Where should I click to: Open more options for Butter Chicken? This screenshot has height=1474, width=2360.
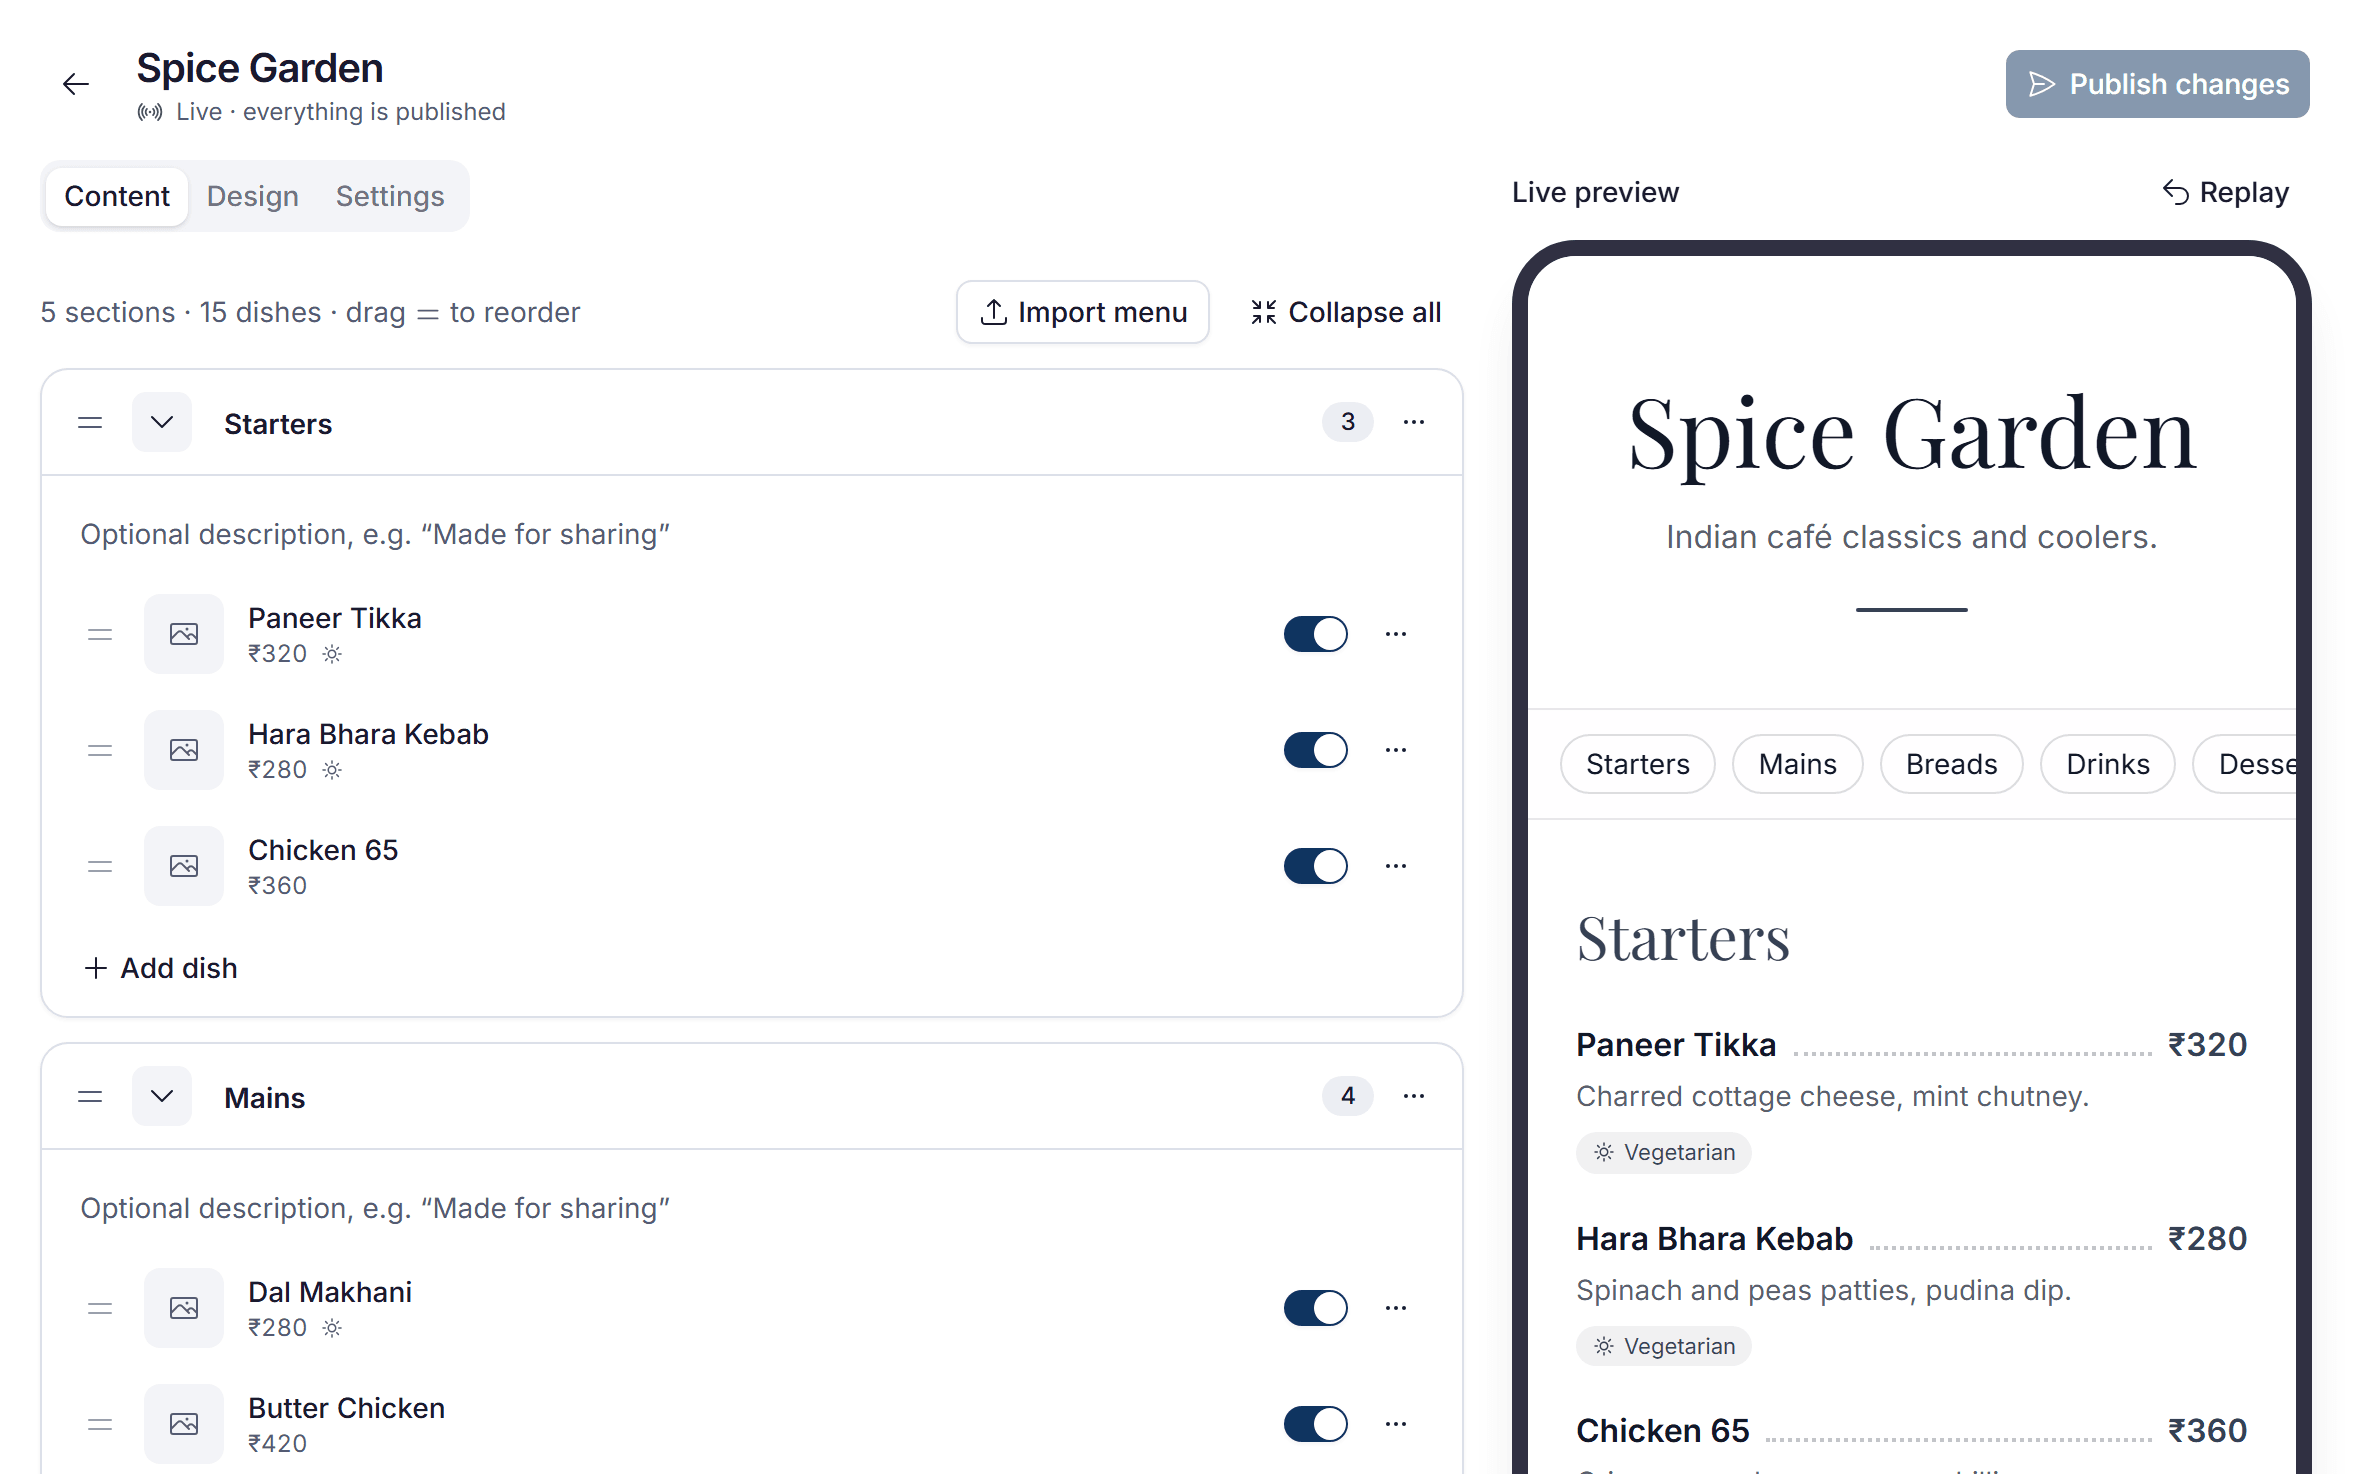(1396, 1424)
